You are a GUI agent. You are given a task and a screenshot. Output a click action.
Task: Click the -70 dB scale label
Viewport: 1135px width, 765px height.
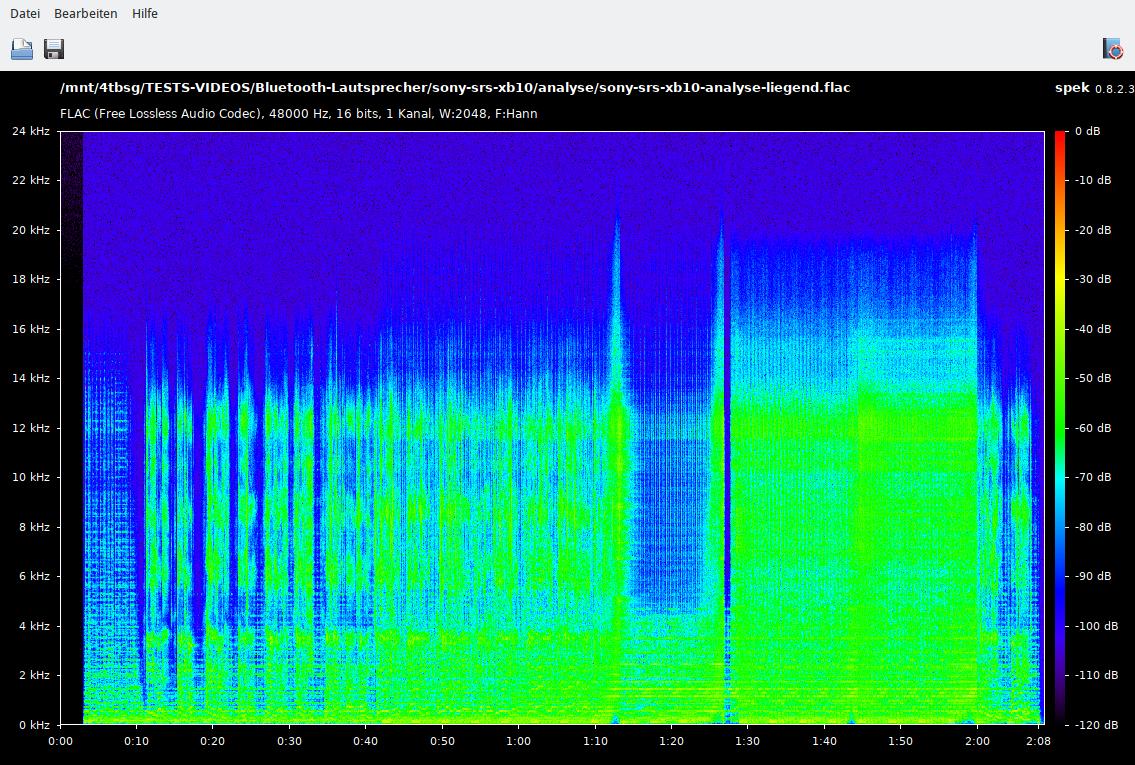tap(1092, 478)
